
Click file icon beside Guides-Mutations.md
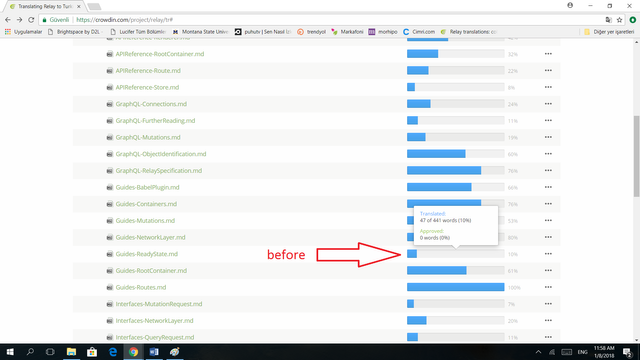pos(109,221)
